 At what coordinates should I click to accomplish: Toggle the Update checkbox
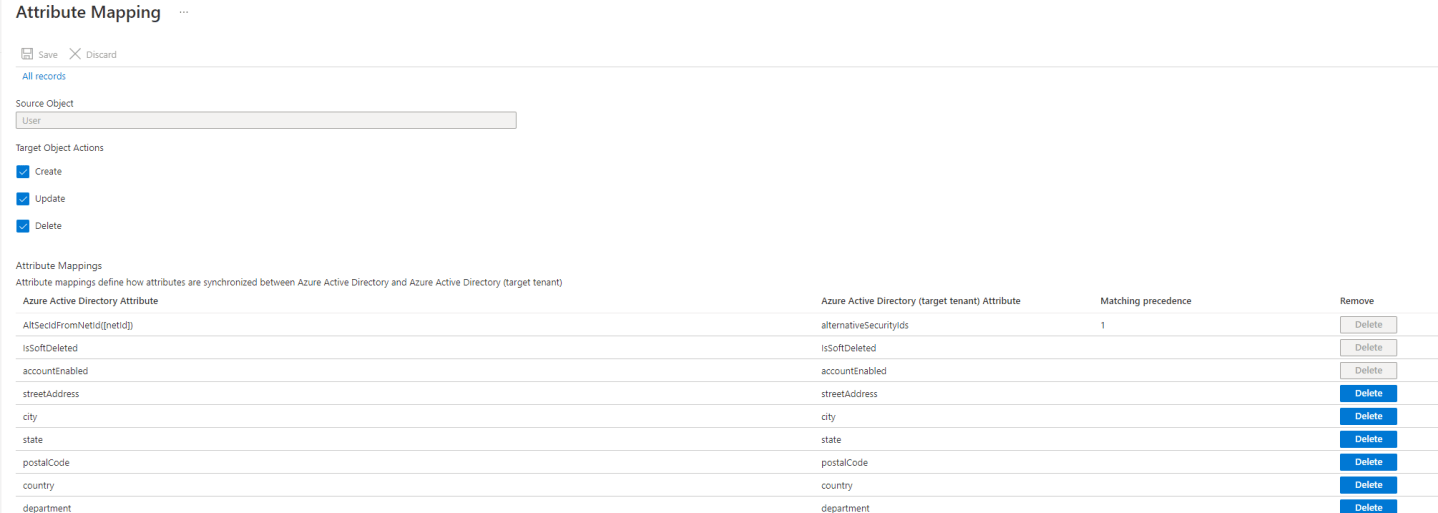(x=23, y=198)
